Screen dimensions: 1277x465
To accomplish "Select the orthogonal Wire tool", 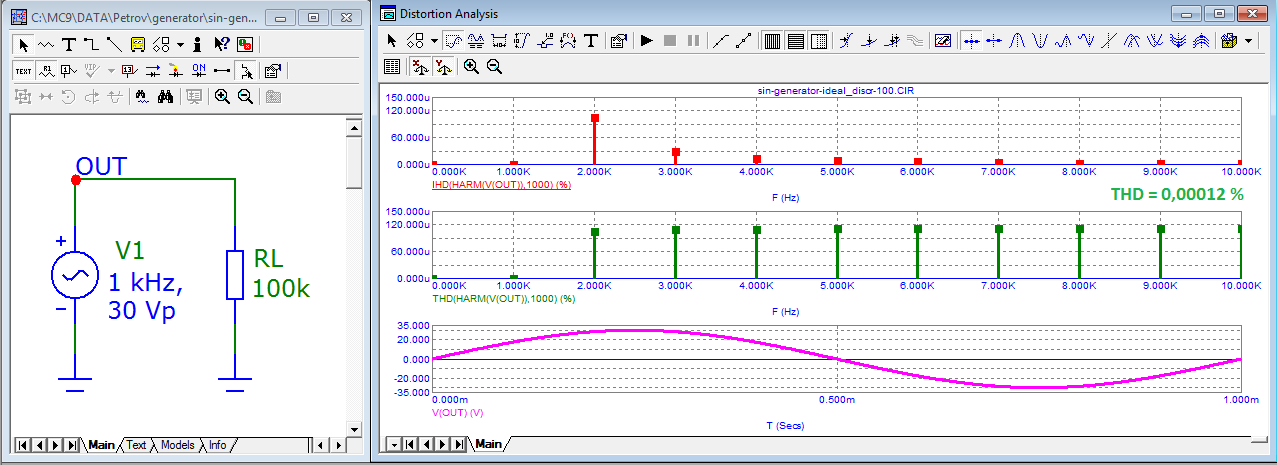I will click(91, 44).
